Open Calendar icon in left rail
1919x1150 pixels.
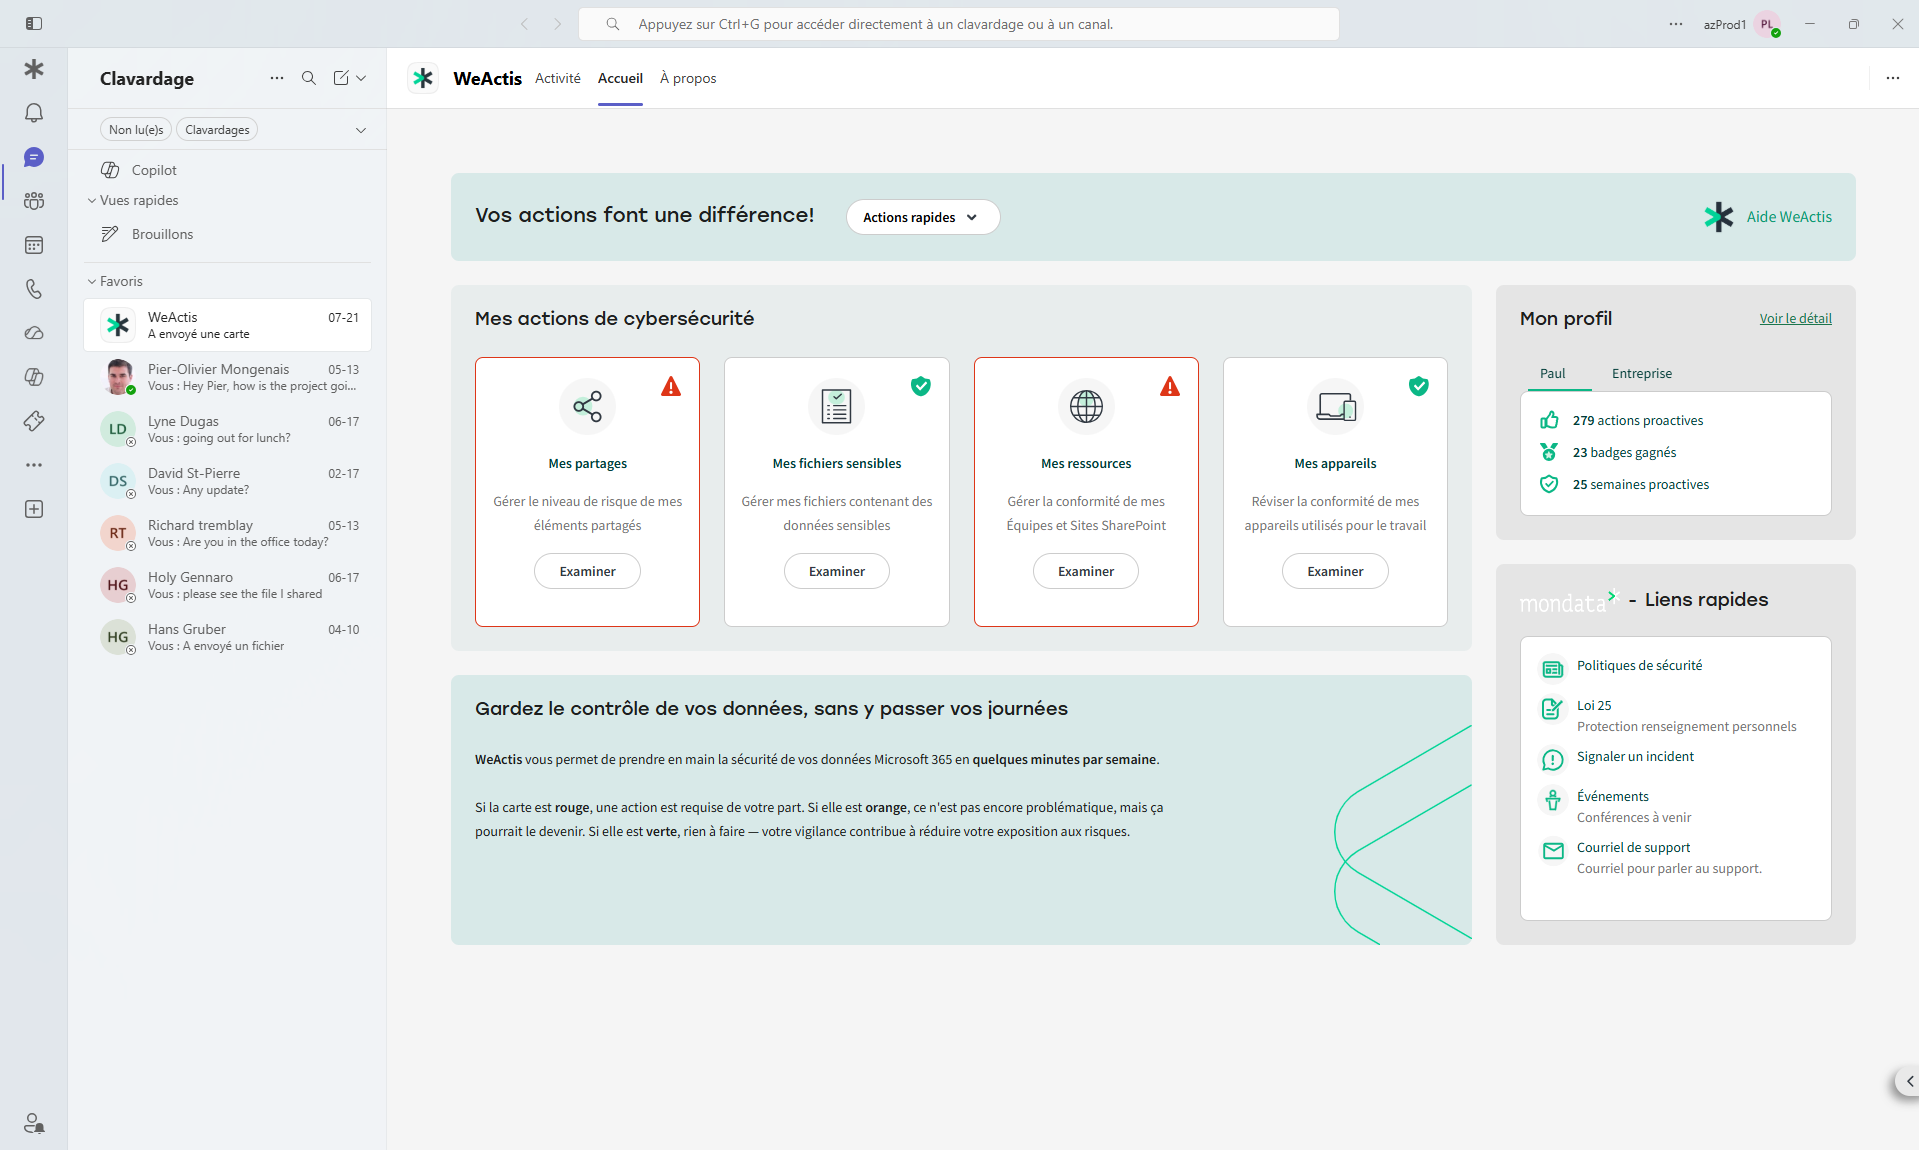pos(34,245)
